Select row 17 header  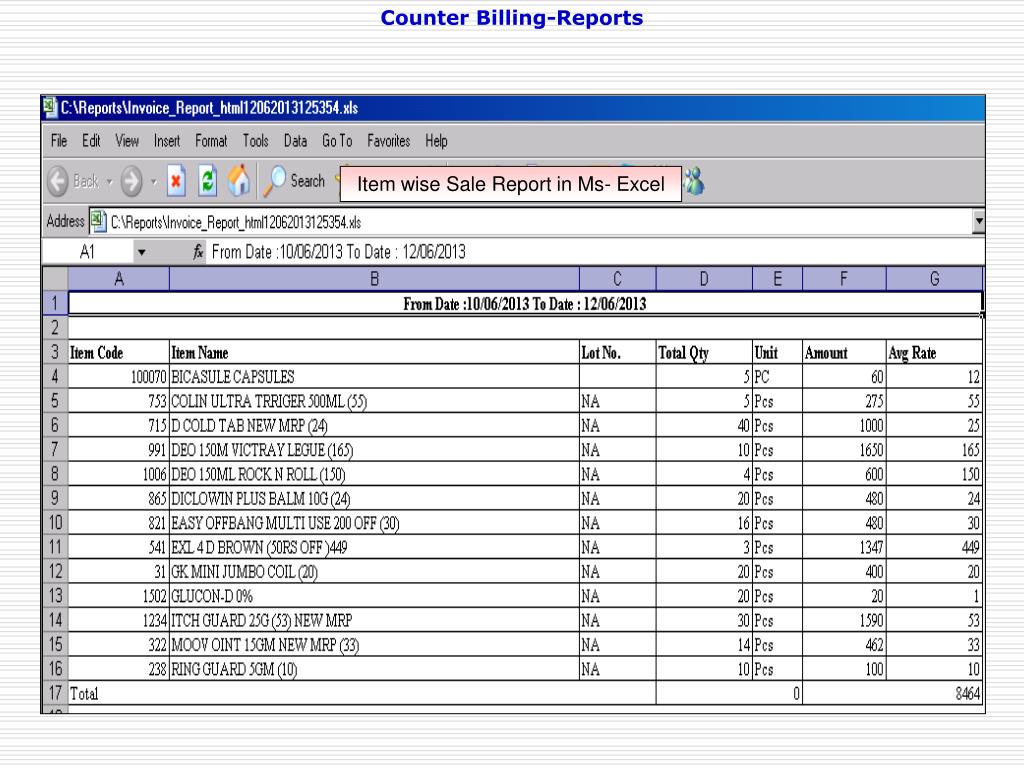pos(55,693)
